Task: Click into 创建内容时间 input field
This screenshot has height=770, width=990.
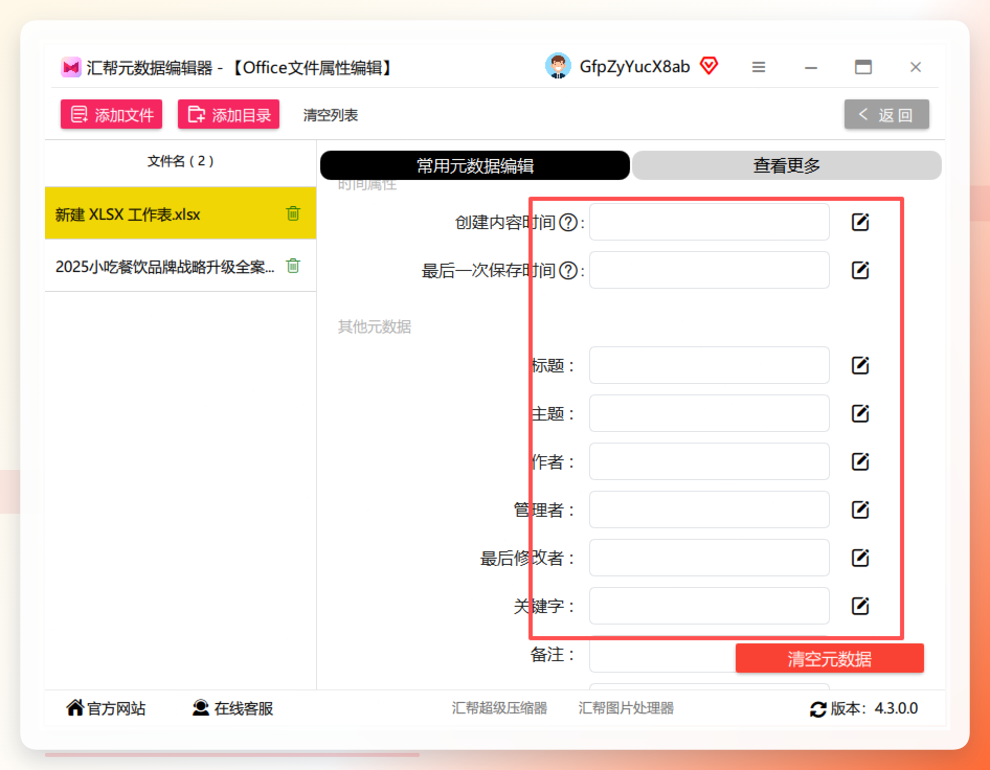Action: tap(709, 222)
